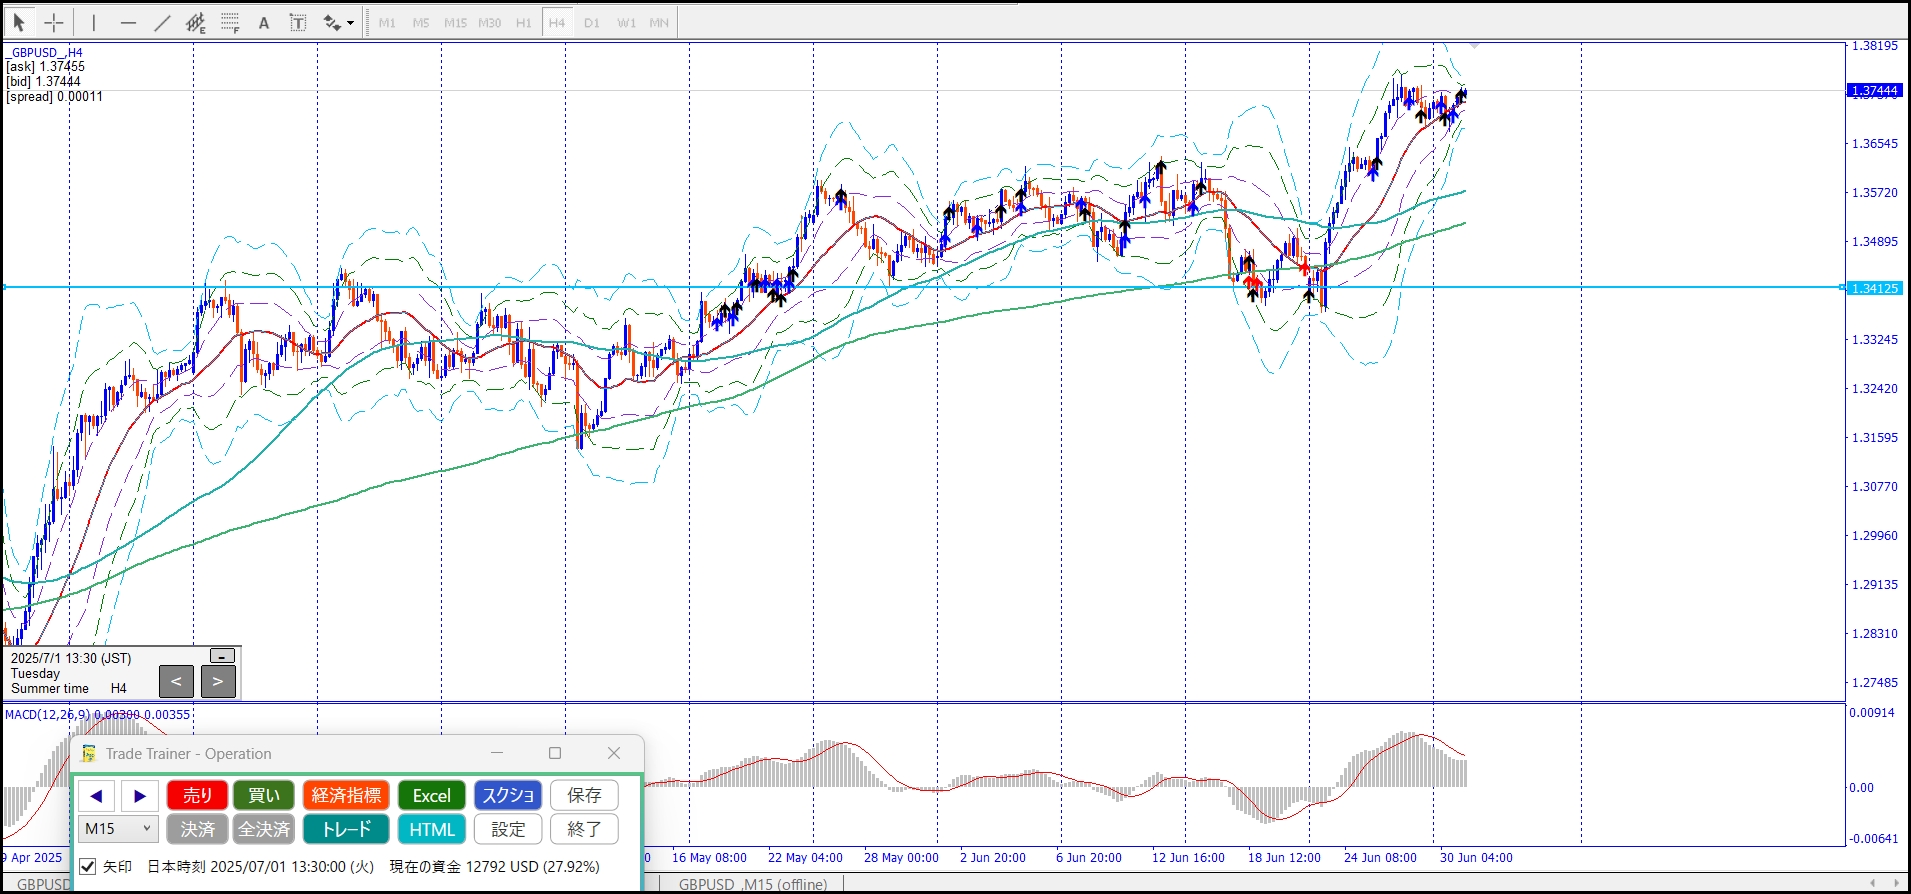Select the horizontal line drawing tool
Screen dimensions: 1911x894
click(x=128, y=22)
